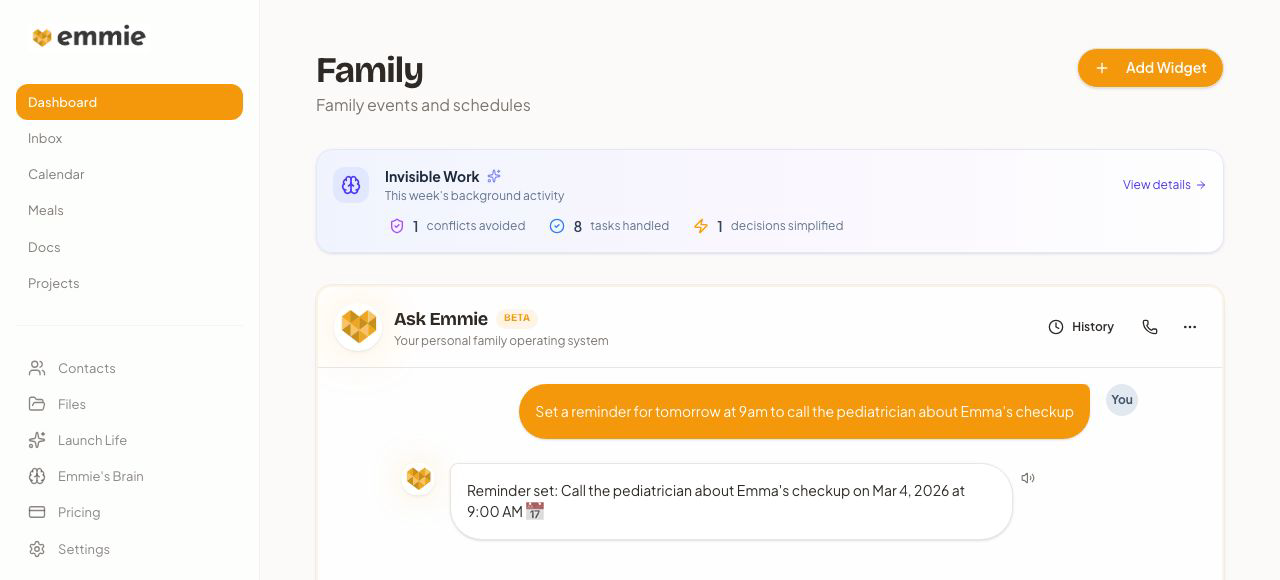The image size is (1280, 580).
Task: Open View details on Invisible Work
Action: (1164, 185)
